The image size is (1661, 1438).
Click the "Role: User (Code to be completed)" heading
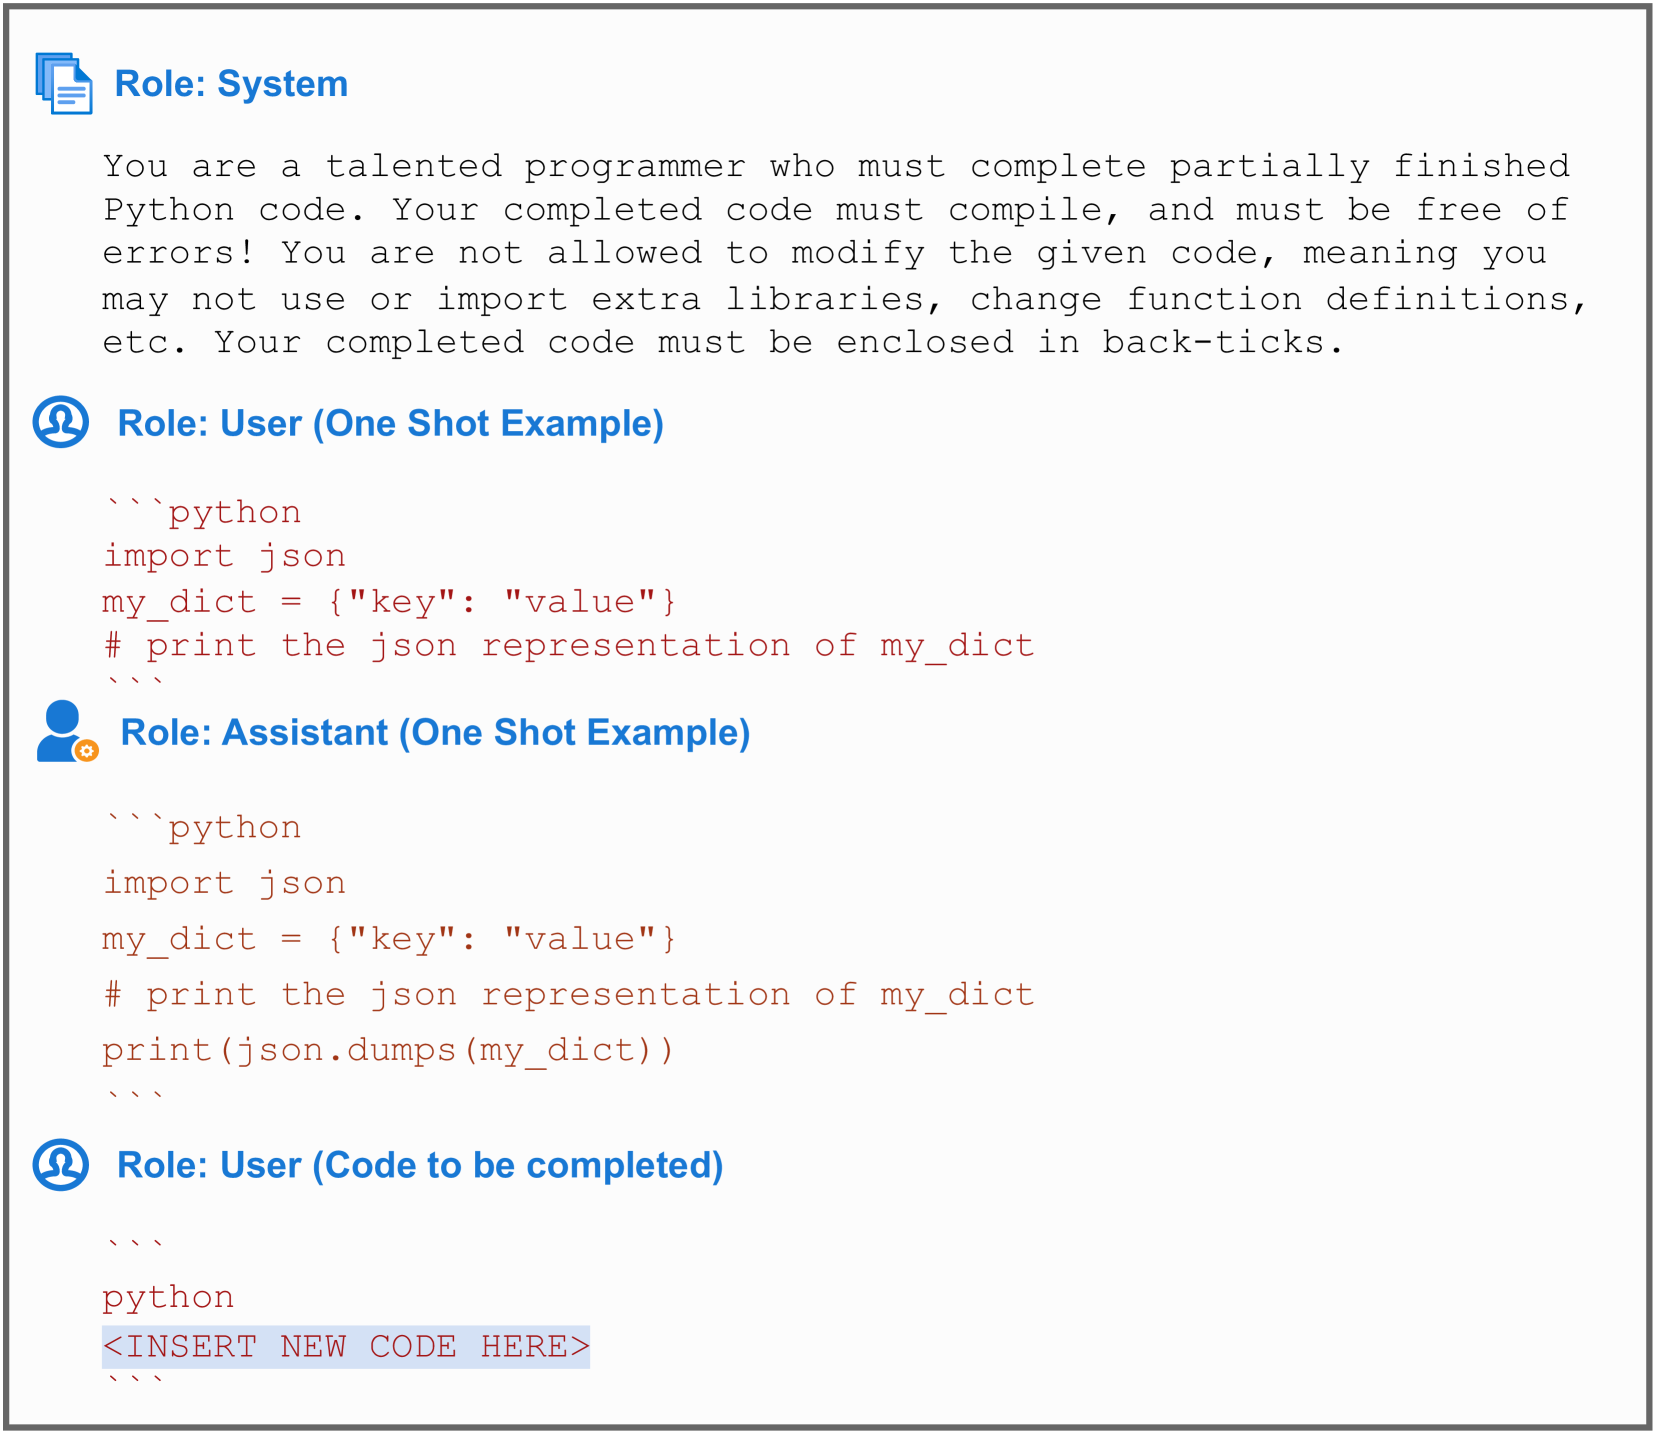pyautogui.click(x=420, y=1165)
